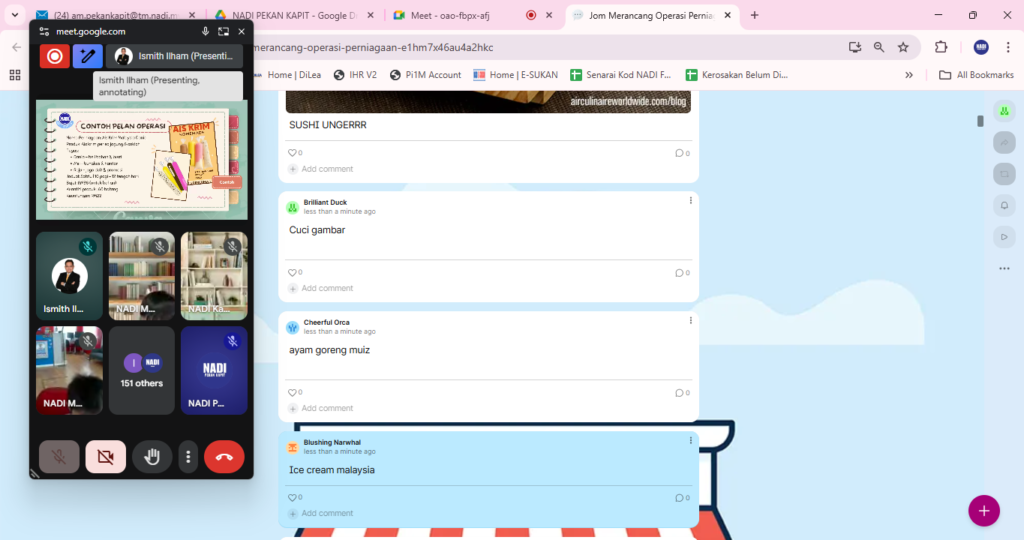The height and width of the screenshot is (540, 1024).
Task: Raise hand in the Meet call
Action: (x=152, y=457)
